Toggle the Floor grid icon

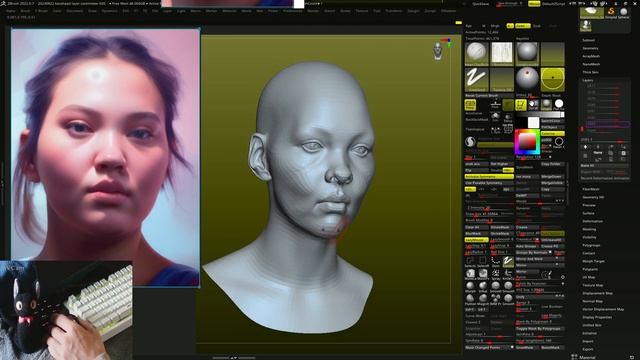496,105
